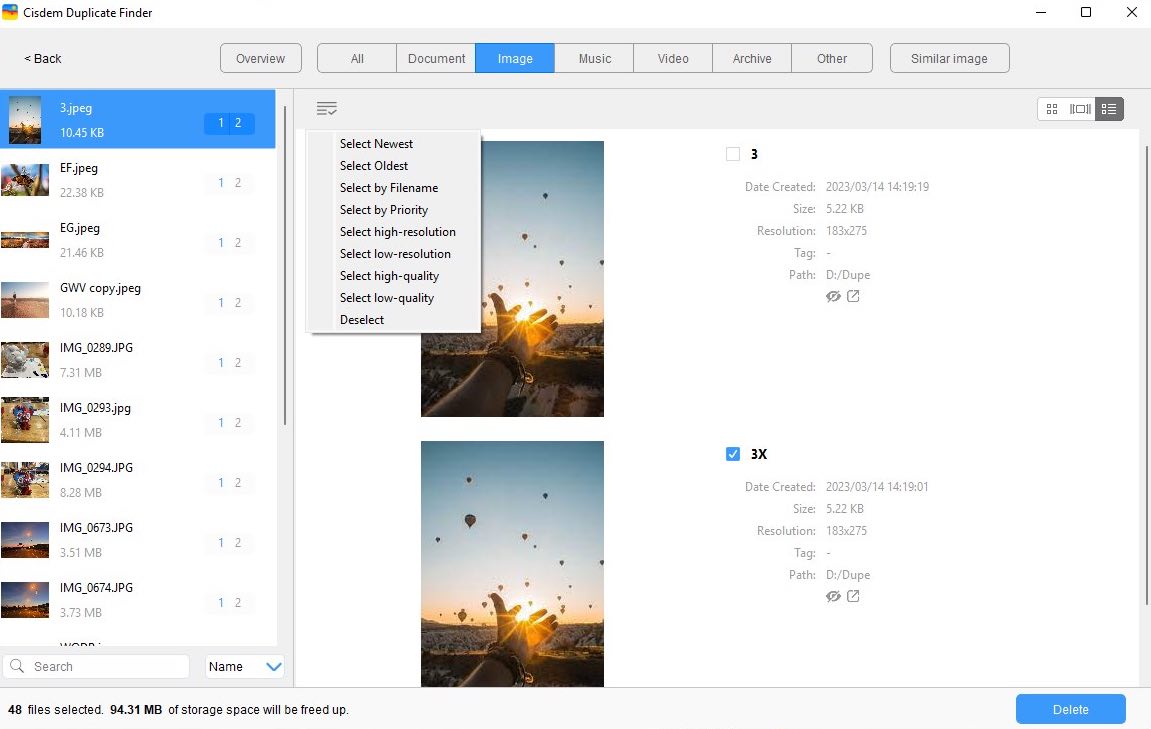Screen dimensions: 1151x729
Task: Click the 48 files selected status text
Action: (56, 709)
